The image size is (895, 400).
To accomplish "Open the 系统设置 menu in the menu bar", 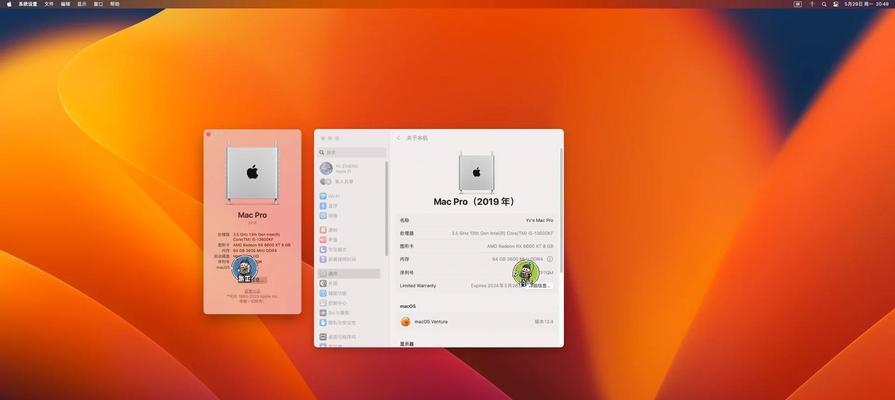I will (27, 4).
